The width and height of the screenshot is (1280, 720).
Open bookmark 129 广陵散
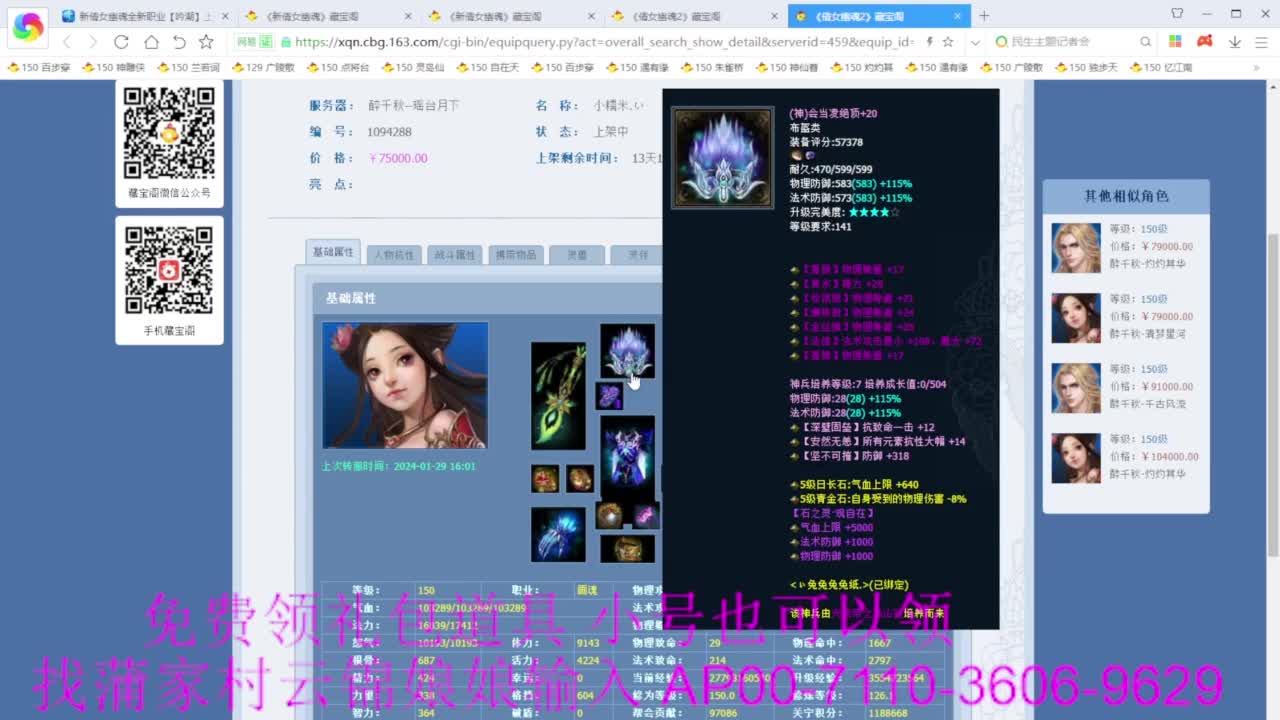click(x=263, y=67)
